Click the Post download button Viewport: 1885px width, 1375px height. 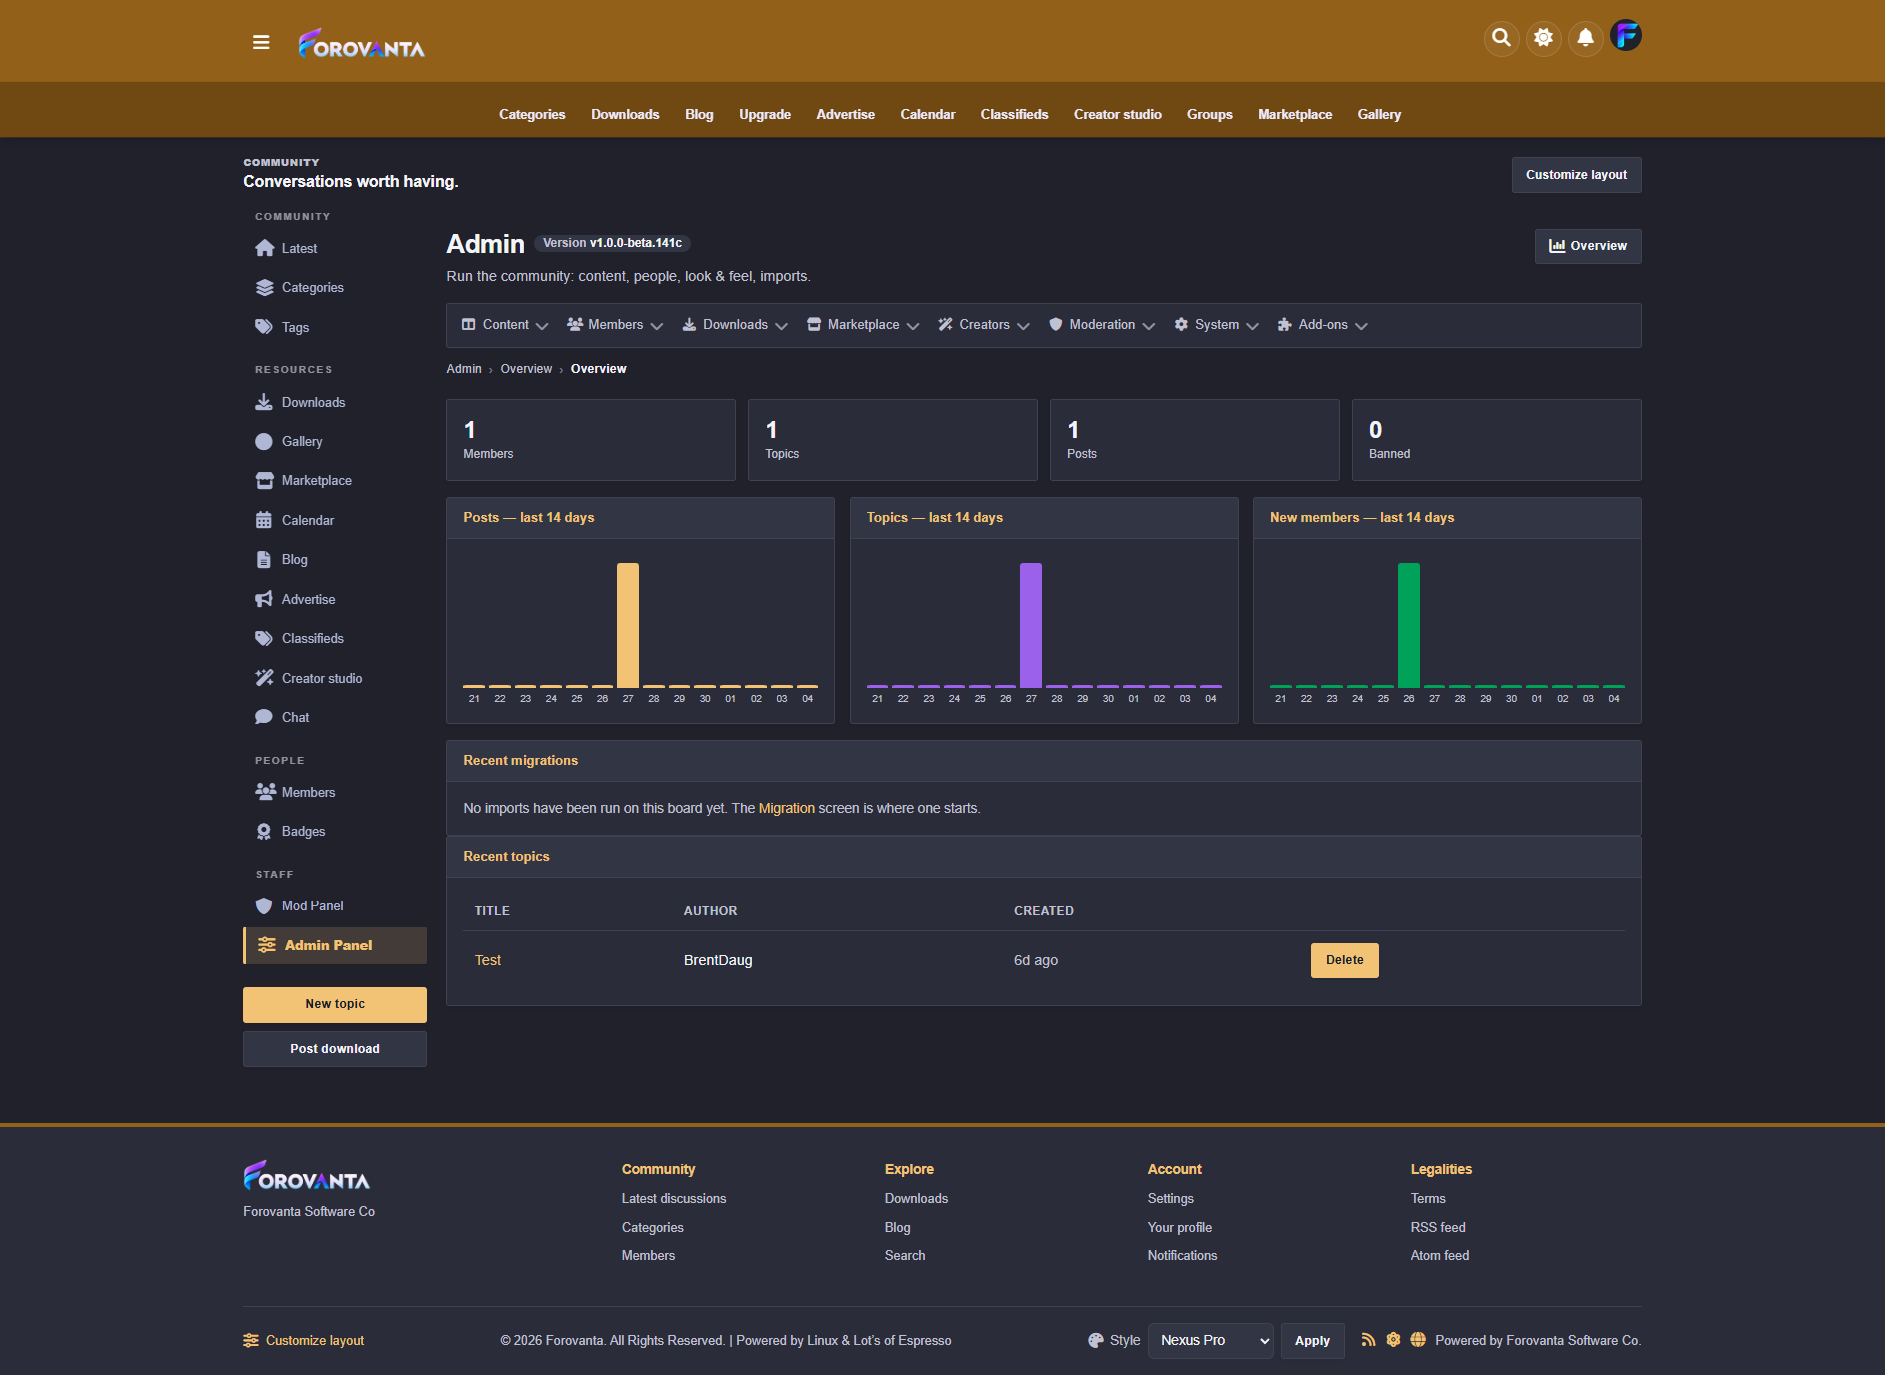coord(335,1049)
